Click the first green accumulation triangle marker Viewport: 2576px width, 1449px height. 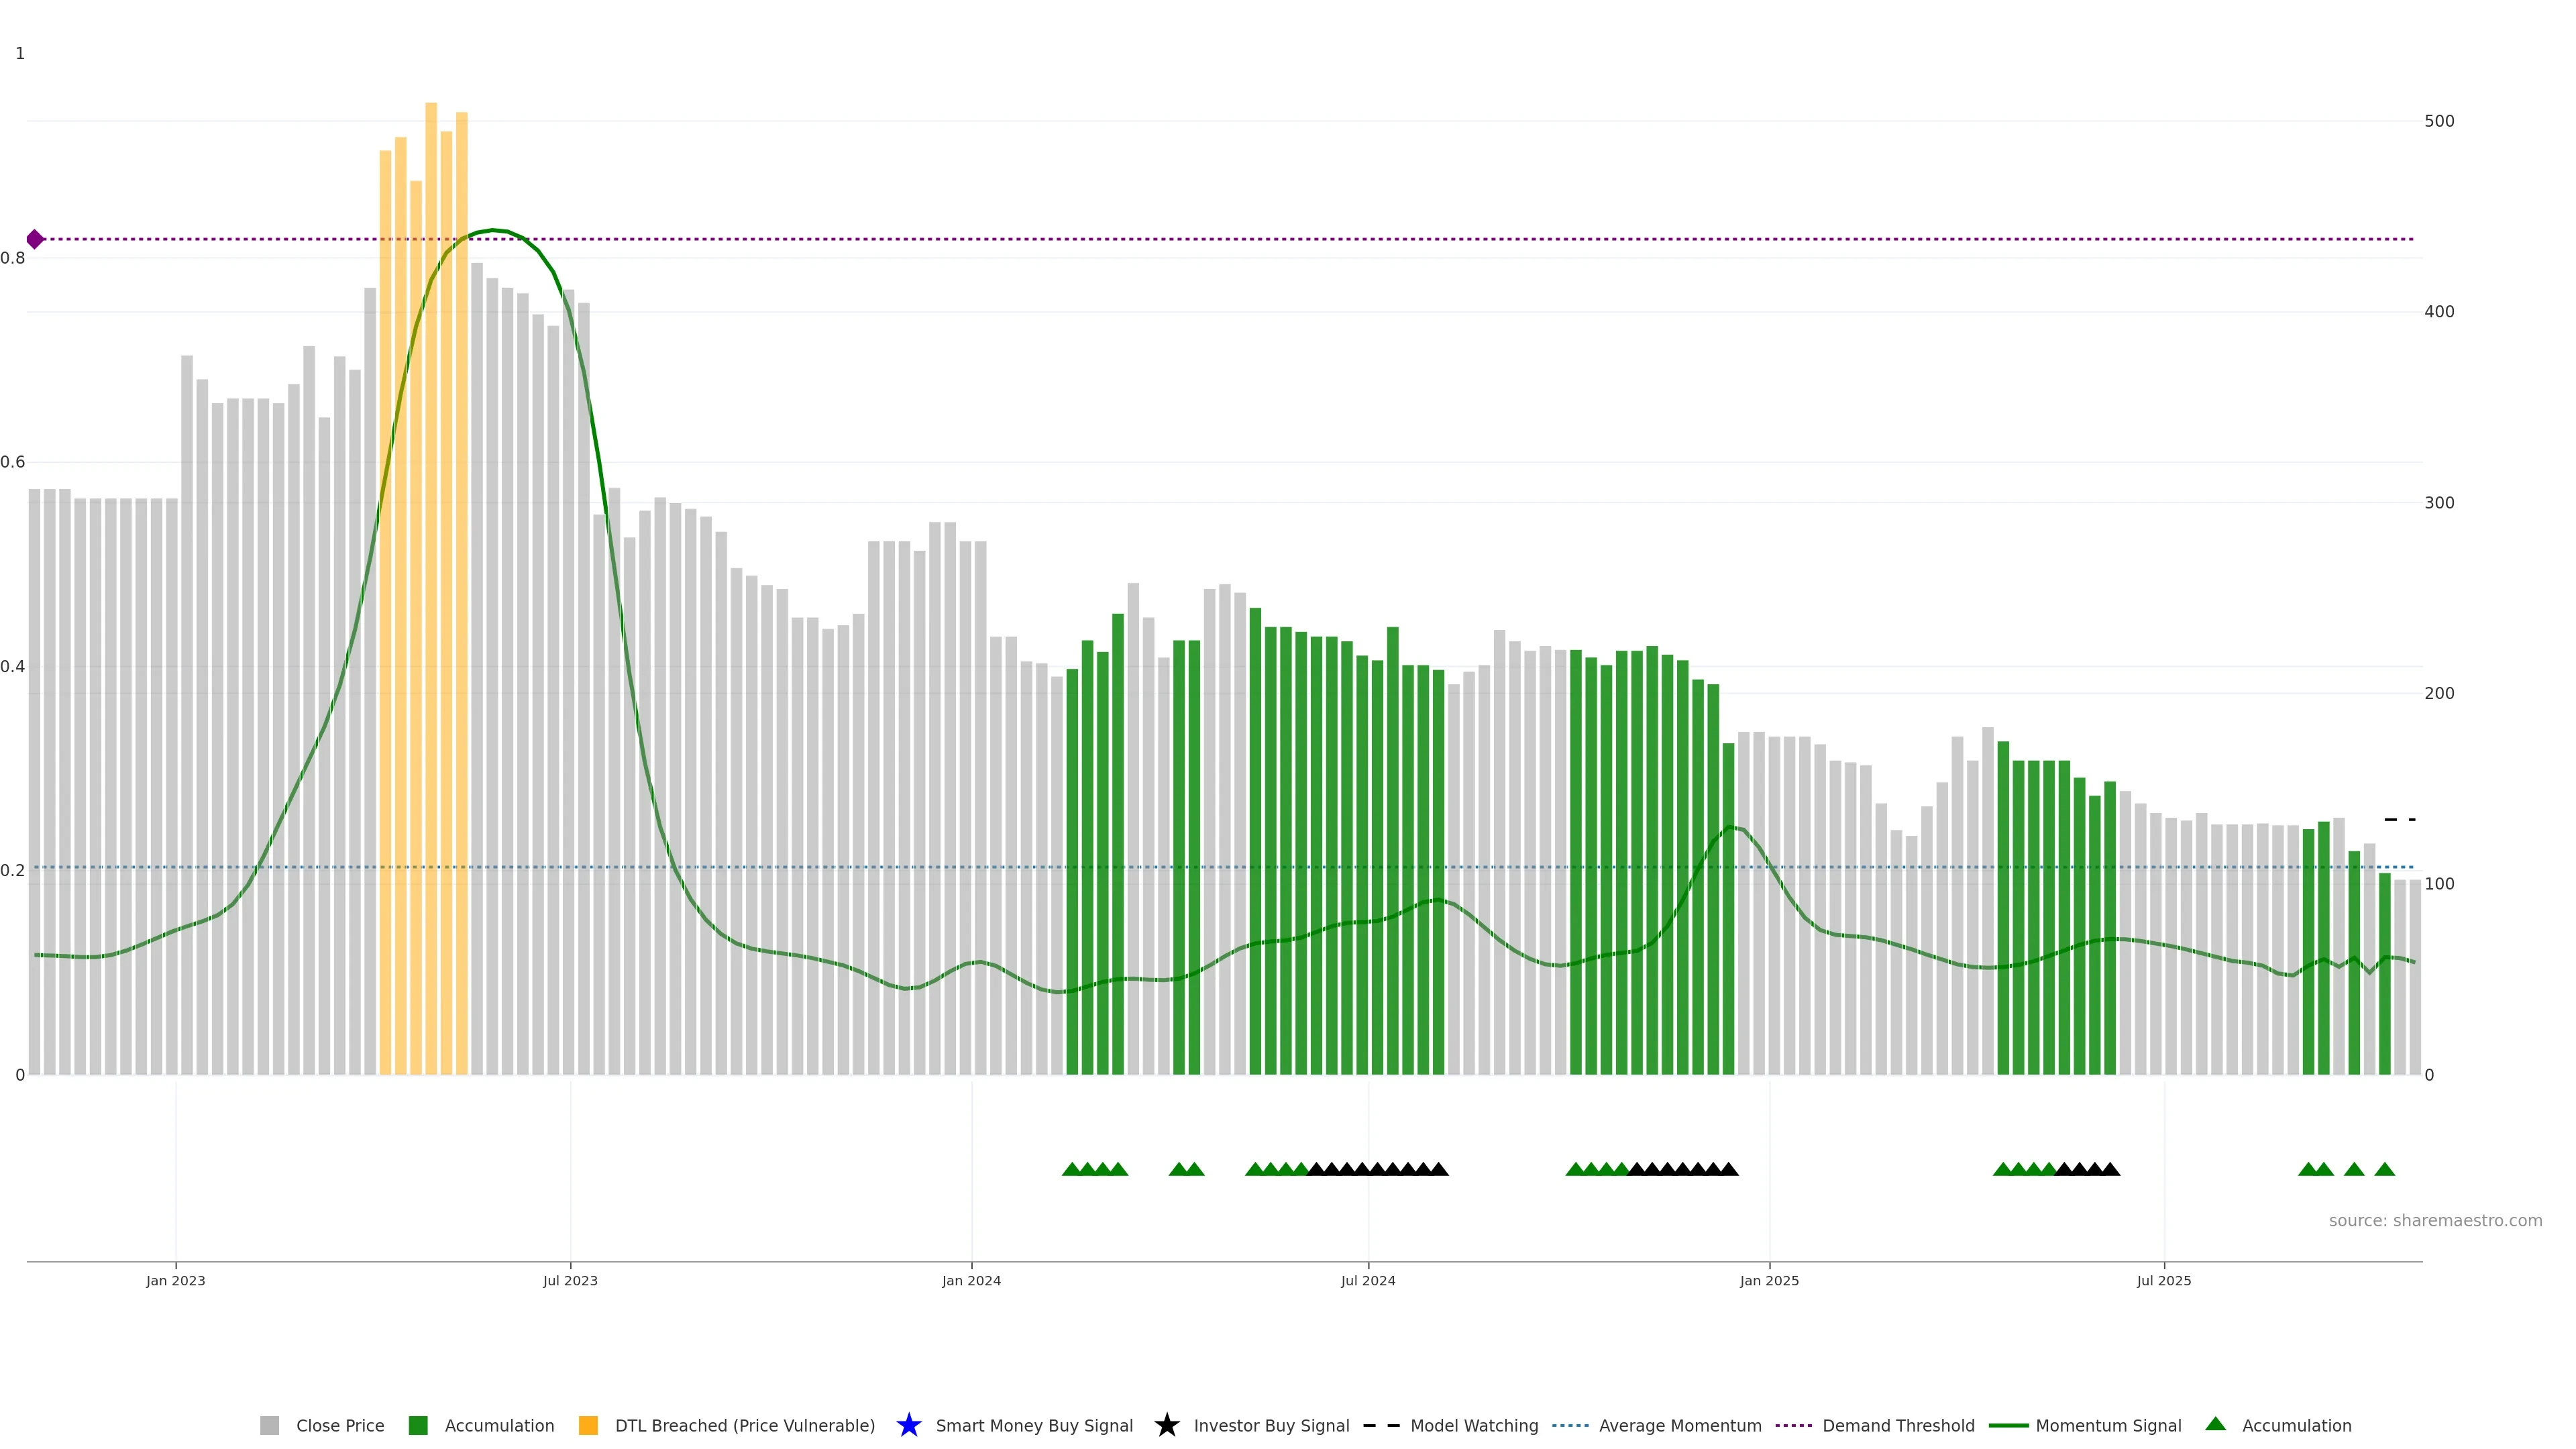(1071, 1169)
